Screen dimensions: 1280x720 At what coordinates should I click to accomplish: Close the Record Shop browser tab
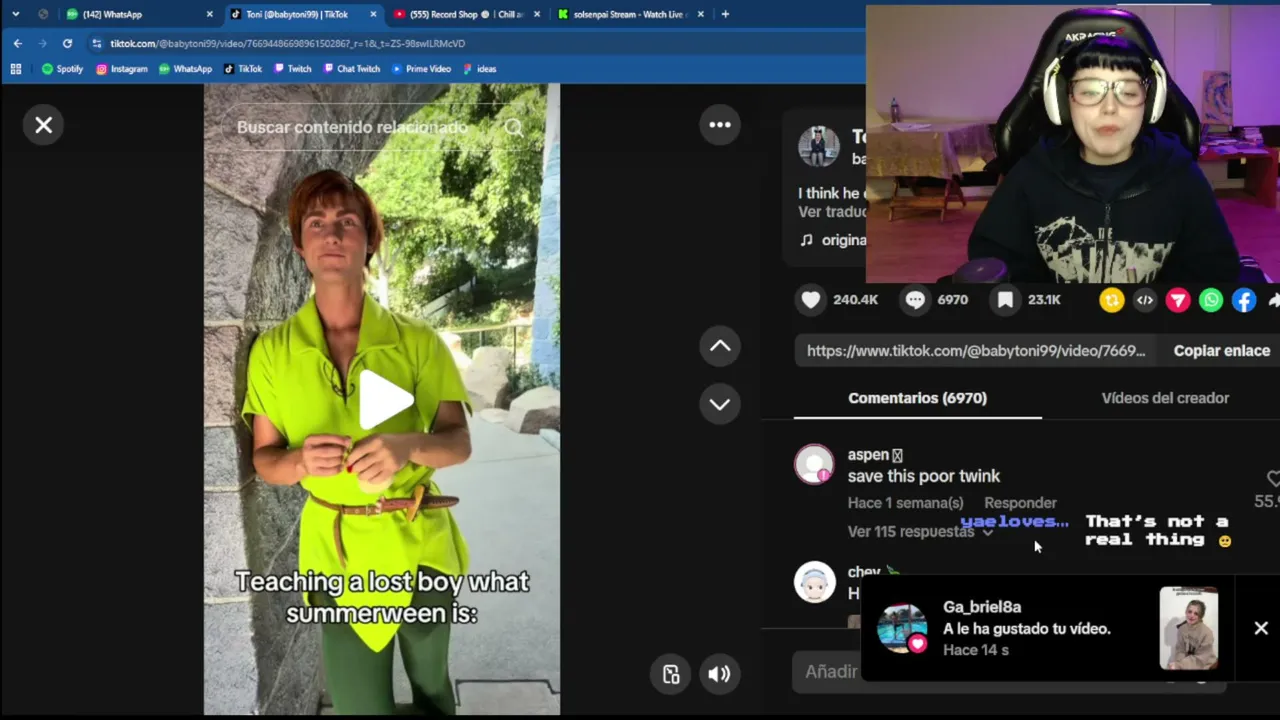tap(537, 14)
